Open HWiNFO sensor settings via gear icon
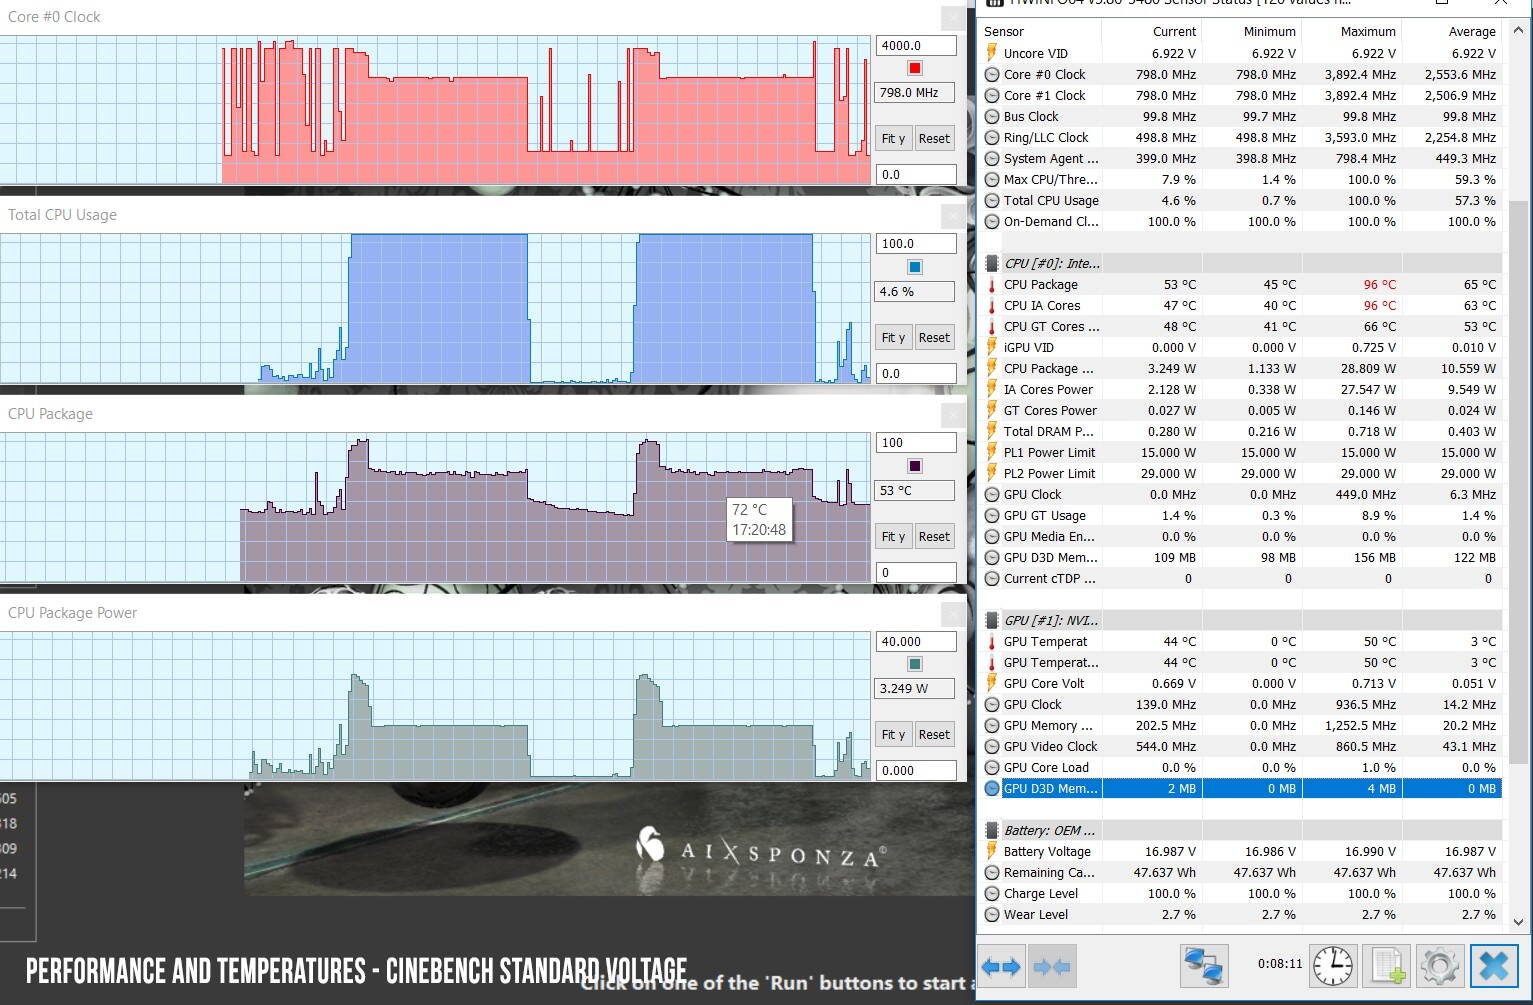1533x1005 pixels. [x=1439, y=966]
